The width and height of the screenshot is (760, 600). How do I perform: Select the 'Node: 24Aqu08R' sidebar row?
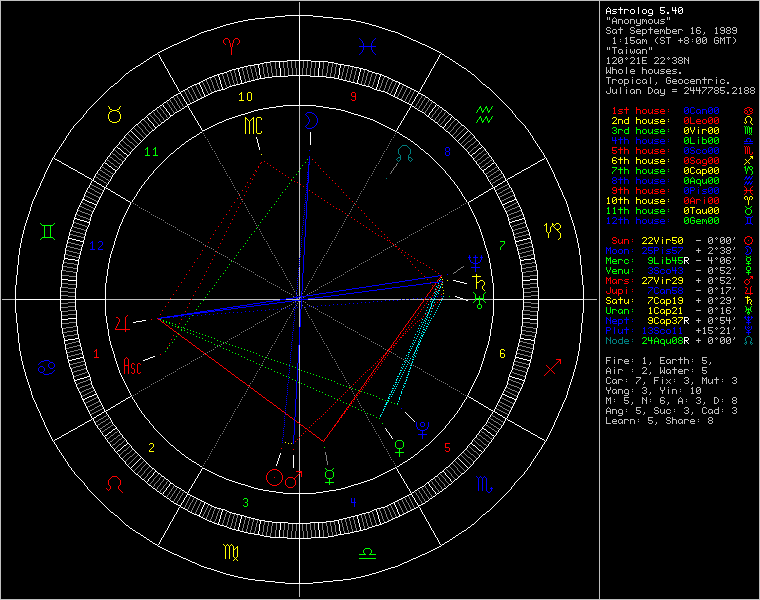[681, 341]
